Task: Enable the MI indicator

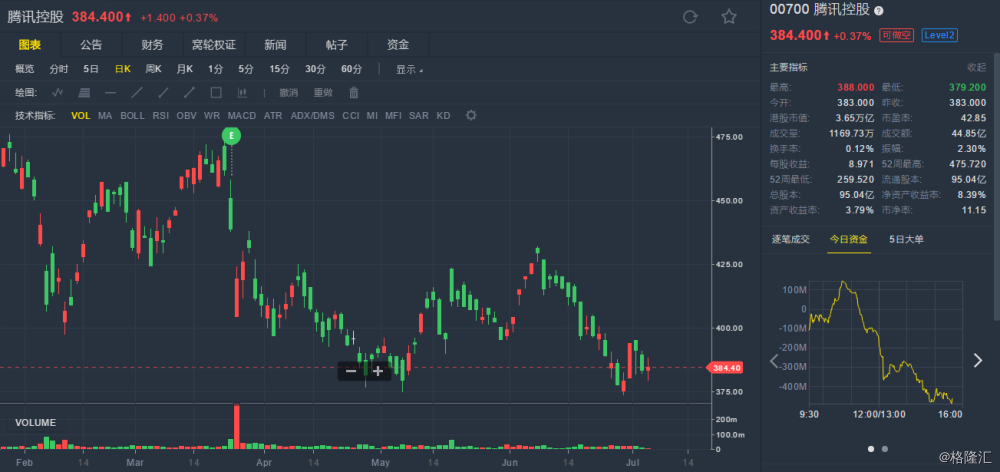Action: pos(372,115)
